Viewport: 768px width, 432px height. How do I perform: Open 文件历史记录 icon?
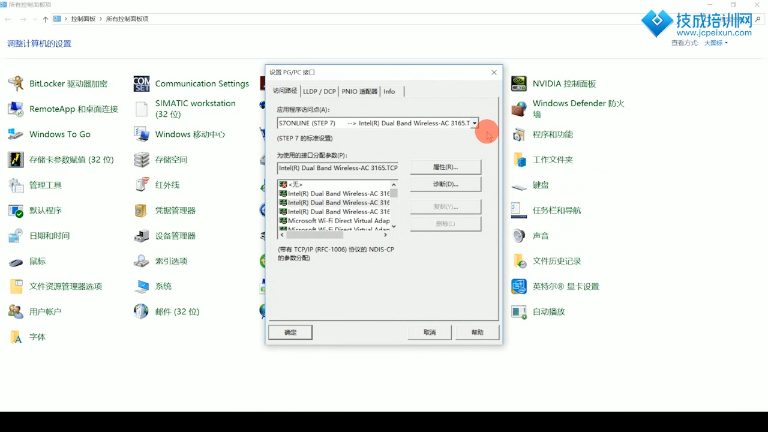pyautogui.click(x=519, y=261)
